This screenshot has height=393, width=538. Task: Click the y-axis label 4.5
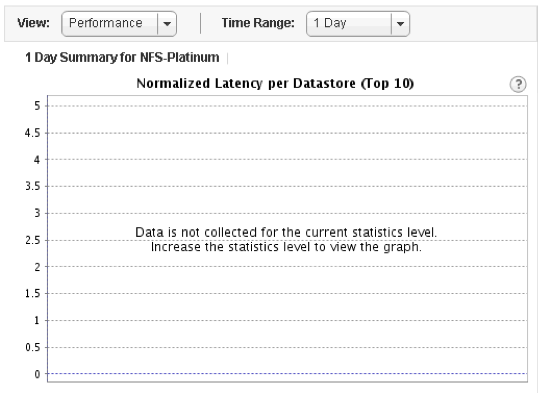[33, 133]
